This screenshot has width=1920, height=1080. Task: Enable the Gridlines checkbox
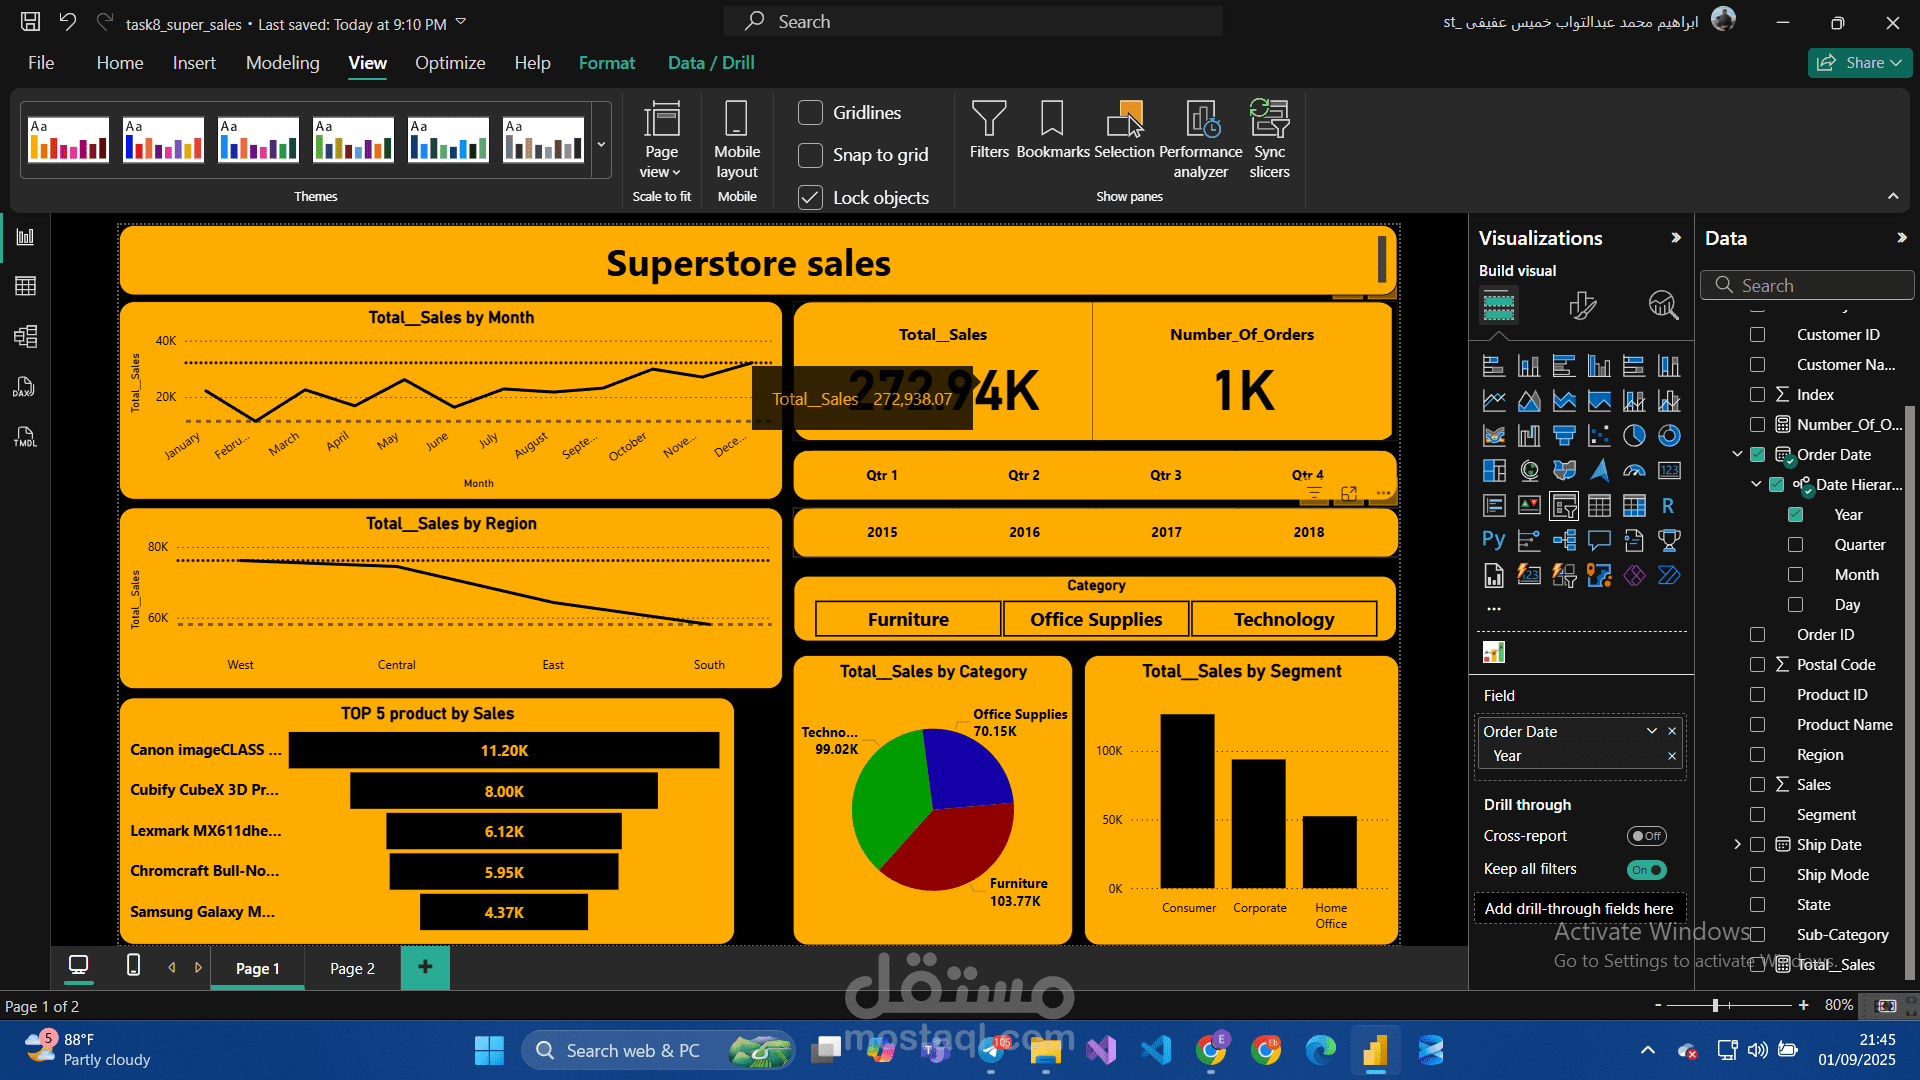point(810,113)
